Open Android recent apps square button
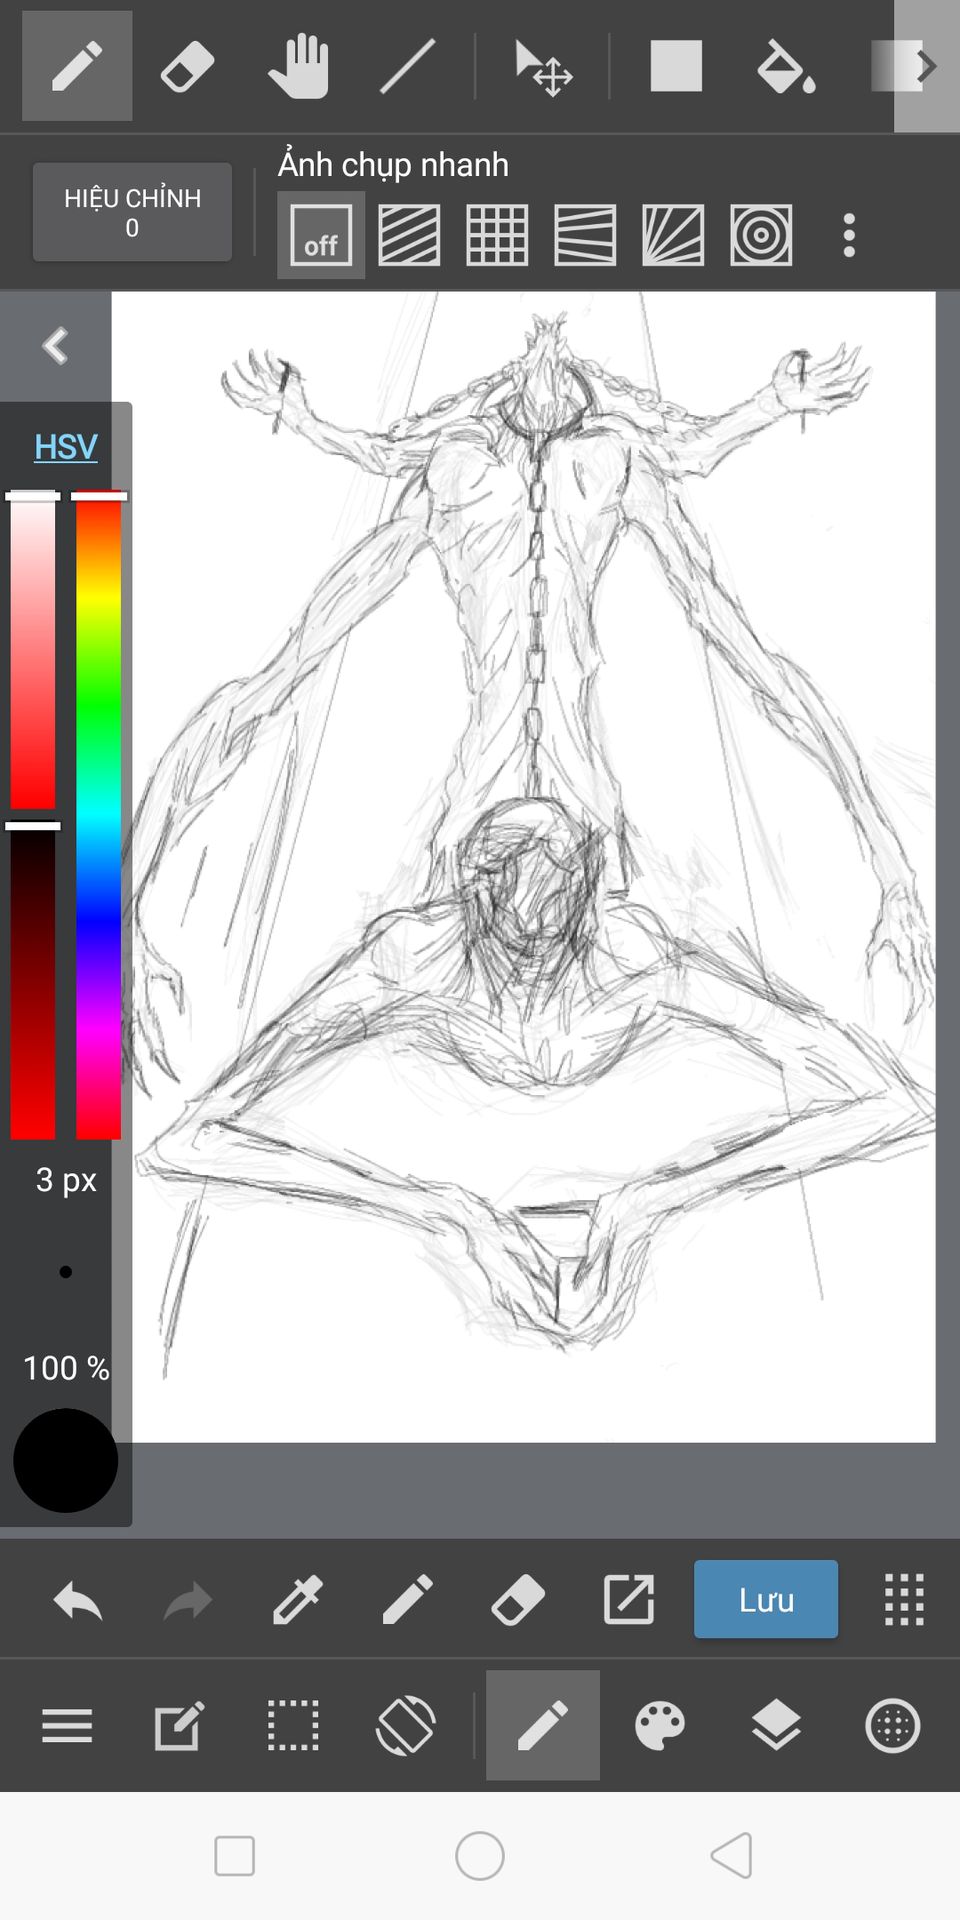This screenshot has height=1920, width=960. 235,1856
